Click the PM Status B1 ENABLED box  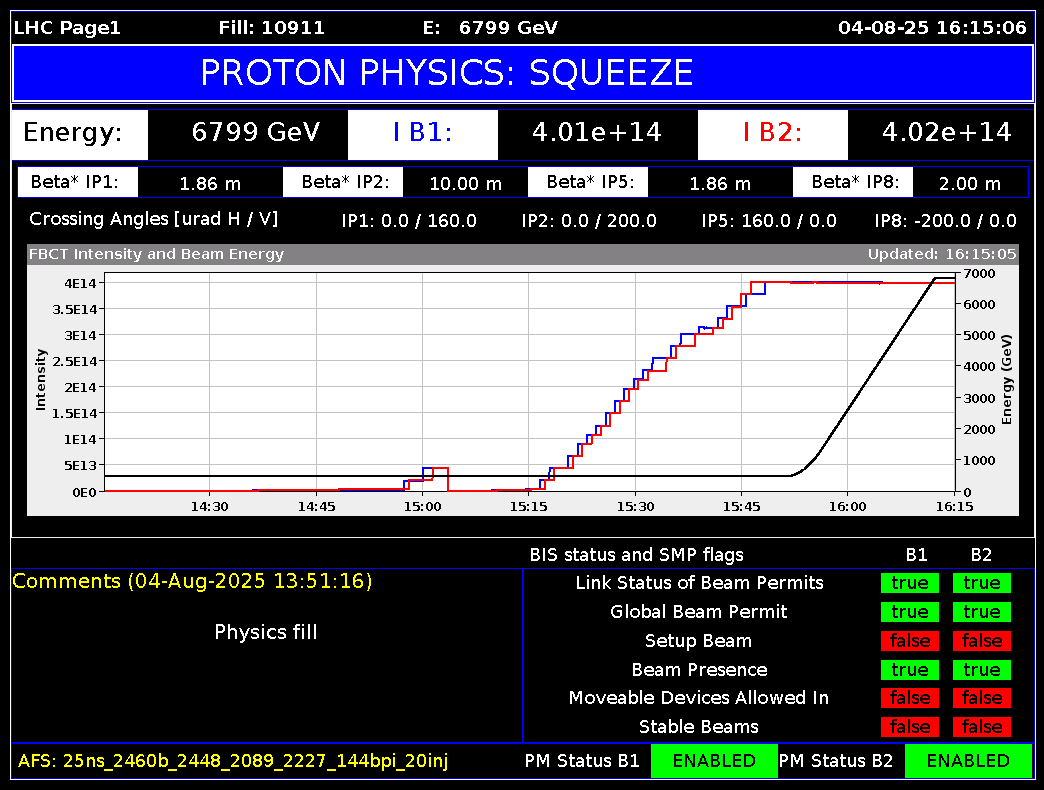[713, 761]
